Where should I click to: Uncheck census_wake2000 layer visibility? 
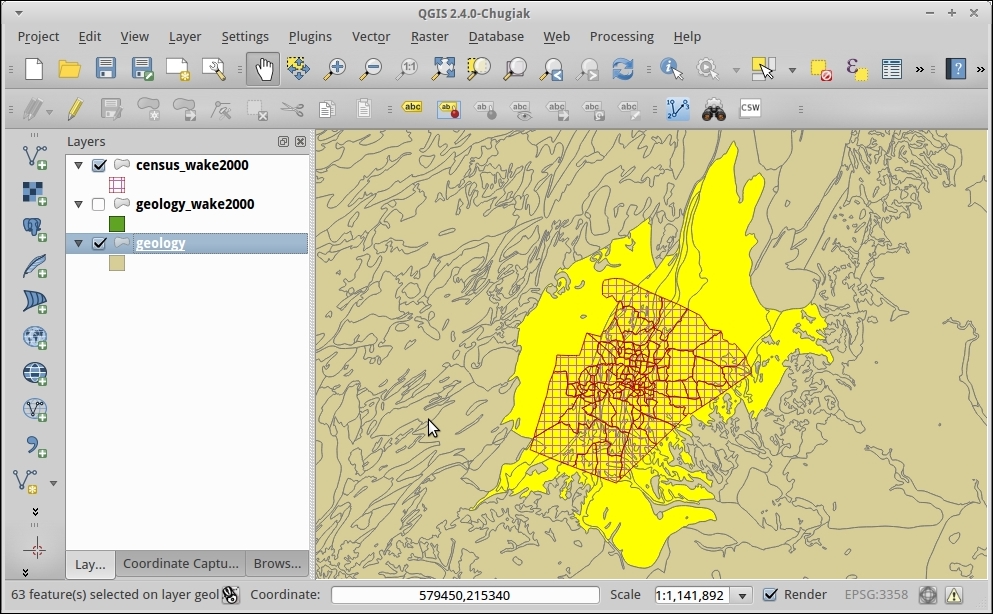[99, 166]
